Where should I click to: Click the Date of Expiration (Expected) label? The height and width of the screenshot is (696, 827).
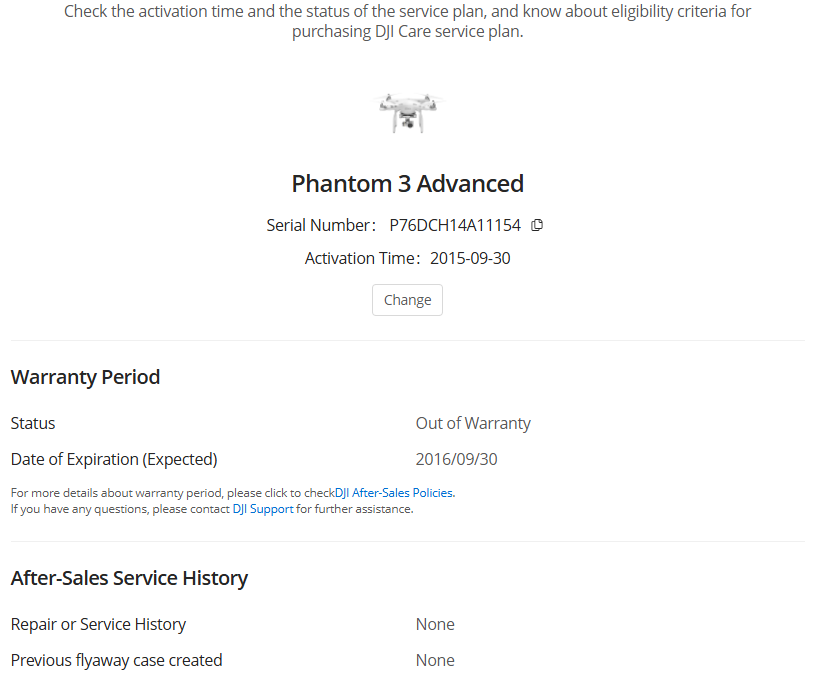[114, 459]
